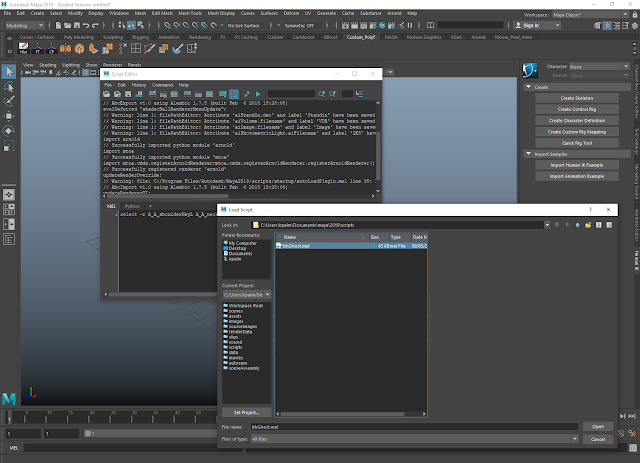The height and width of the screenshot is (463, 640).
Task: Click the blue Go Up folder arrow in Load Script
Action: pos(578,225)
